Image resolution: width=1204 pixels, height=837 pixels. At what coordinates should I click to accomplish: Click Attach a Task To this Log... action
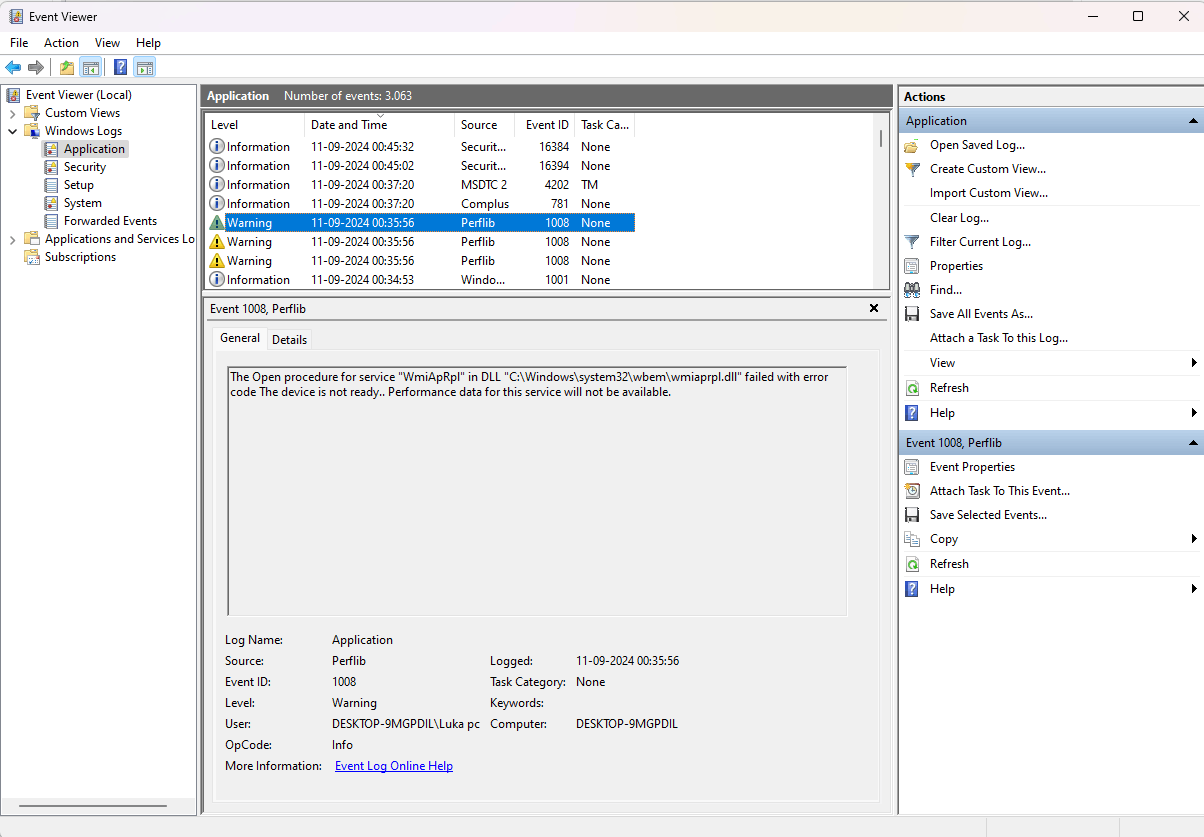[x=999, y=338]
